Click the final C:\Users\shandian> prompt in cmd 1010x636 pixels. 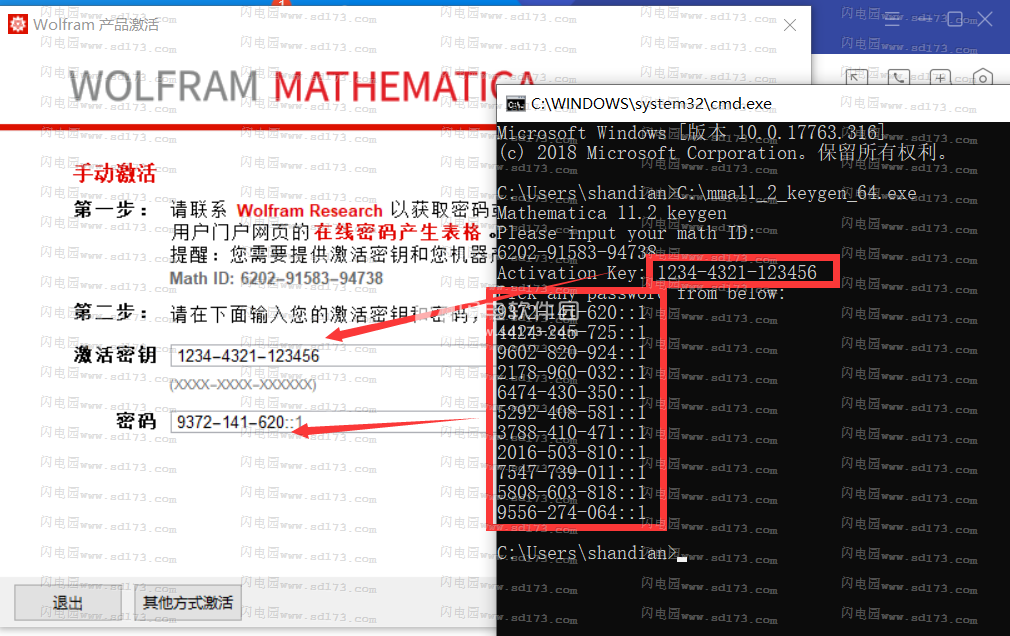click(x=587, y=553)
